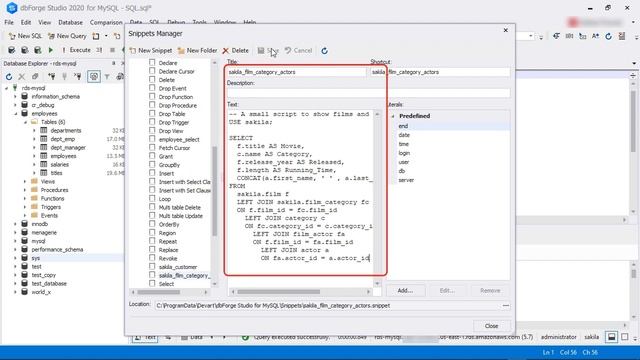Check the Select snippet checkbox

point(152,283)
